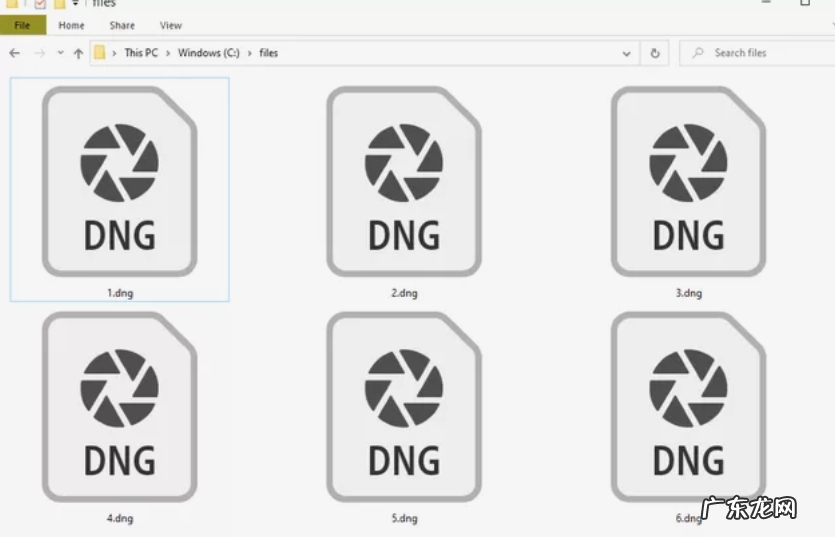Switch to the Home ribbon tab
This screenshot has width=835, height=537.
click(x=71, y=25)
